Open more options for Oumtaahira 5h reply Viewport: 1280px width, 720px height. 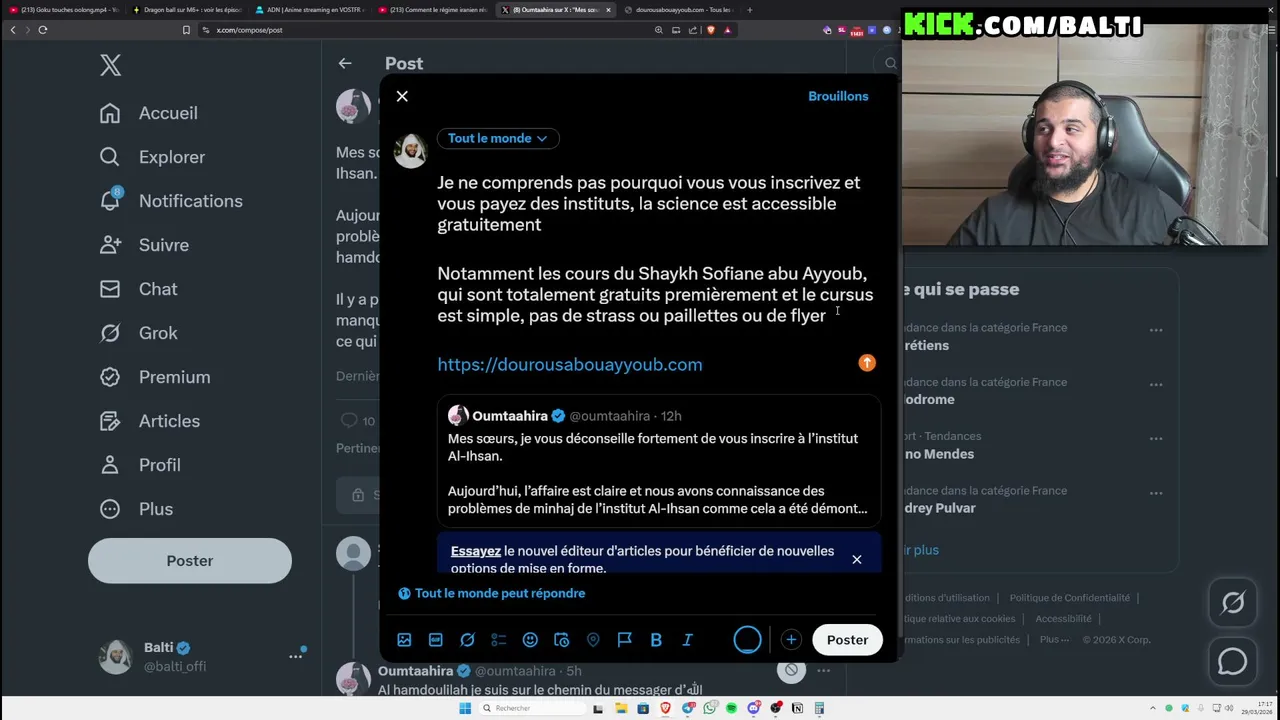coord(823,671)
